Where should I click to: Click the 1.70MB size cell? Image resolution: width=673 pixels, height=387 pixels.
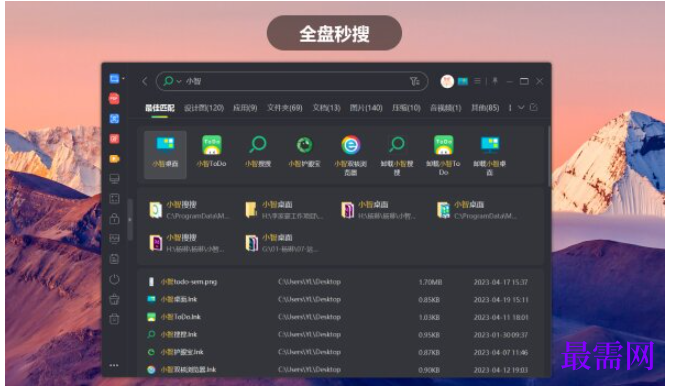(x=430, y=282)
